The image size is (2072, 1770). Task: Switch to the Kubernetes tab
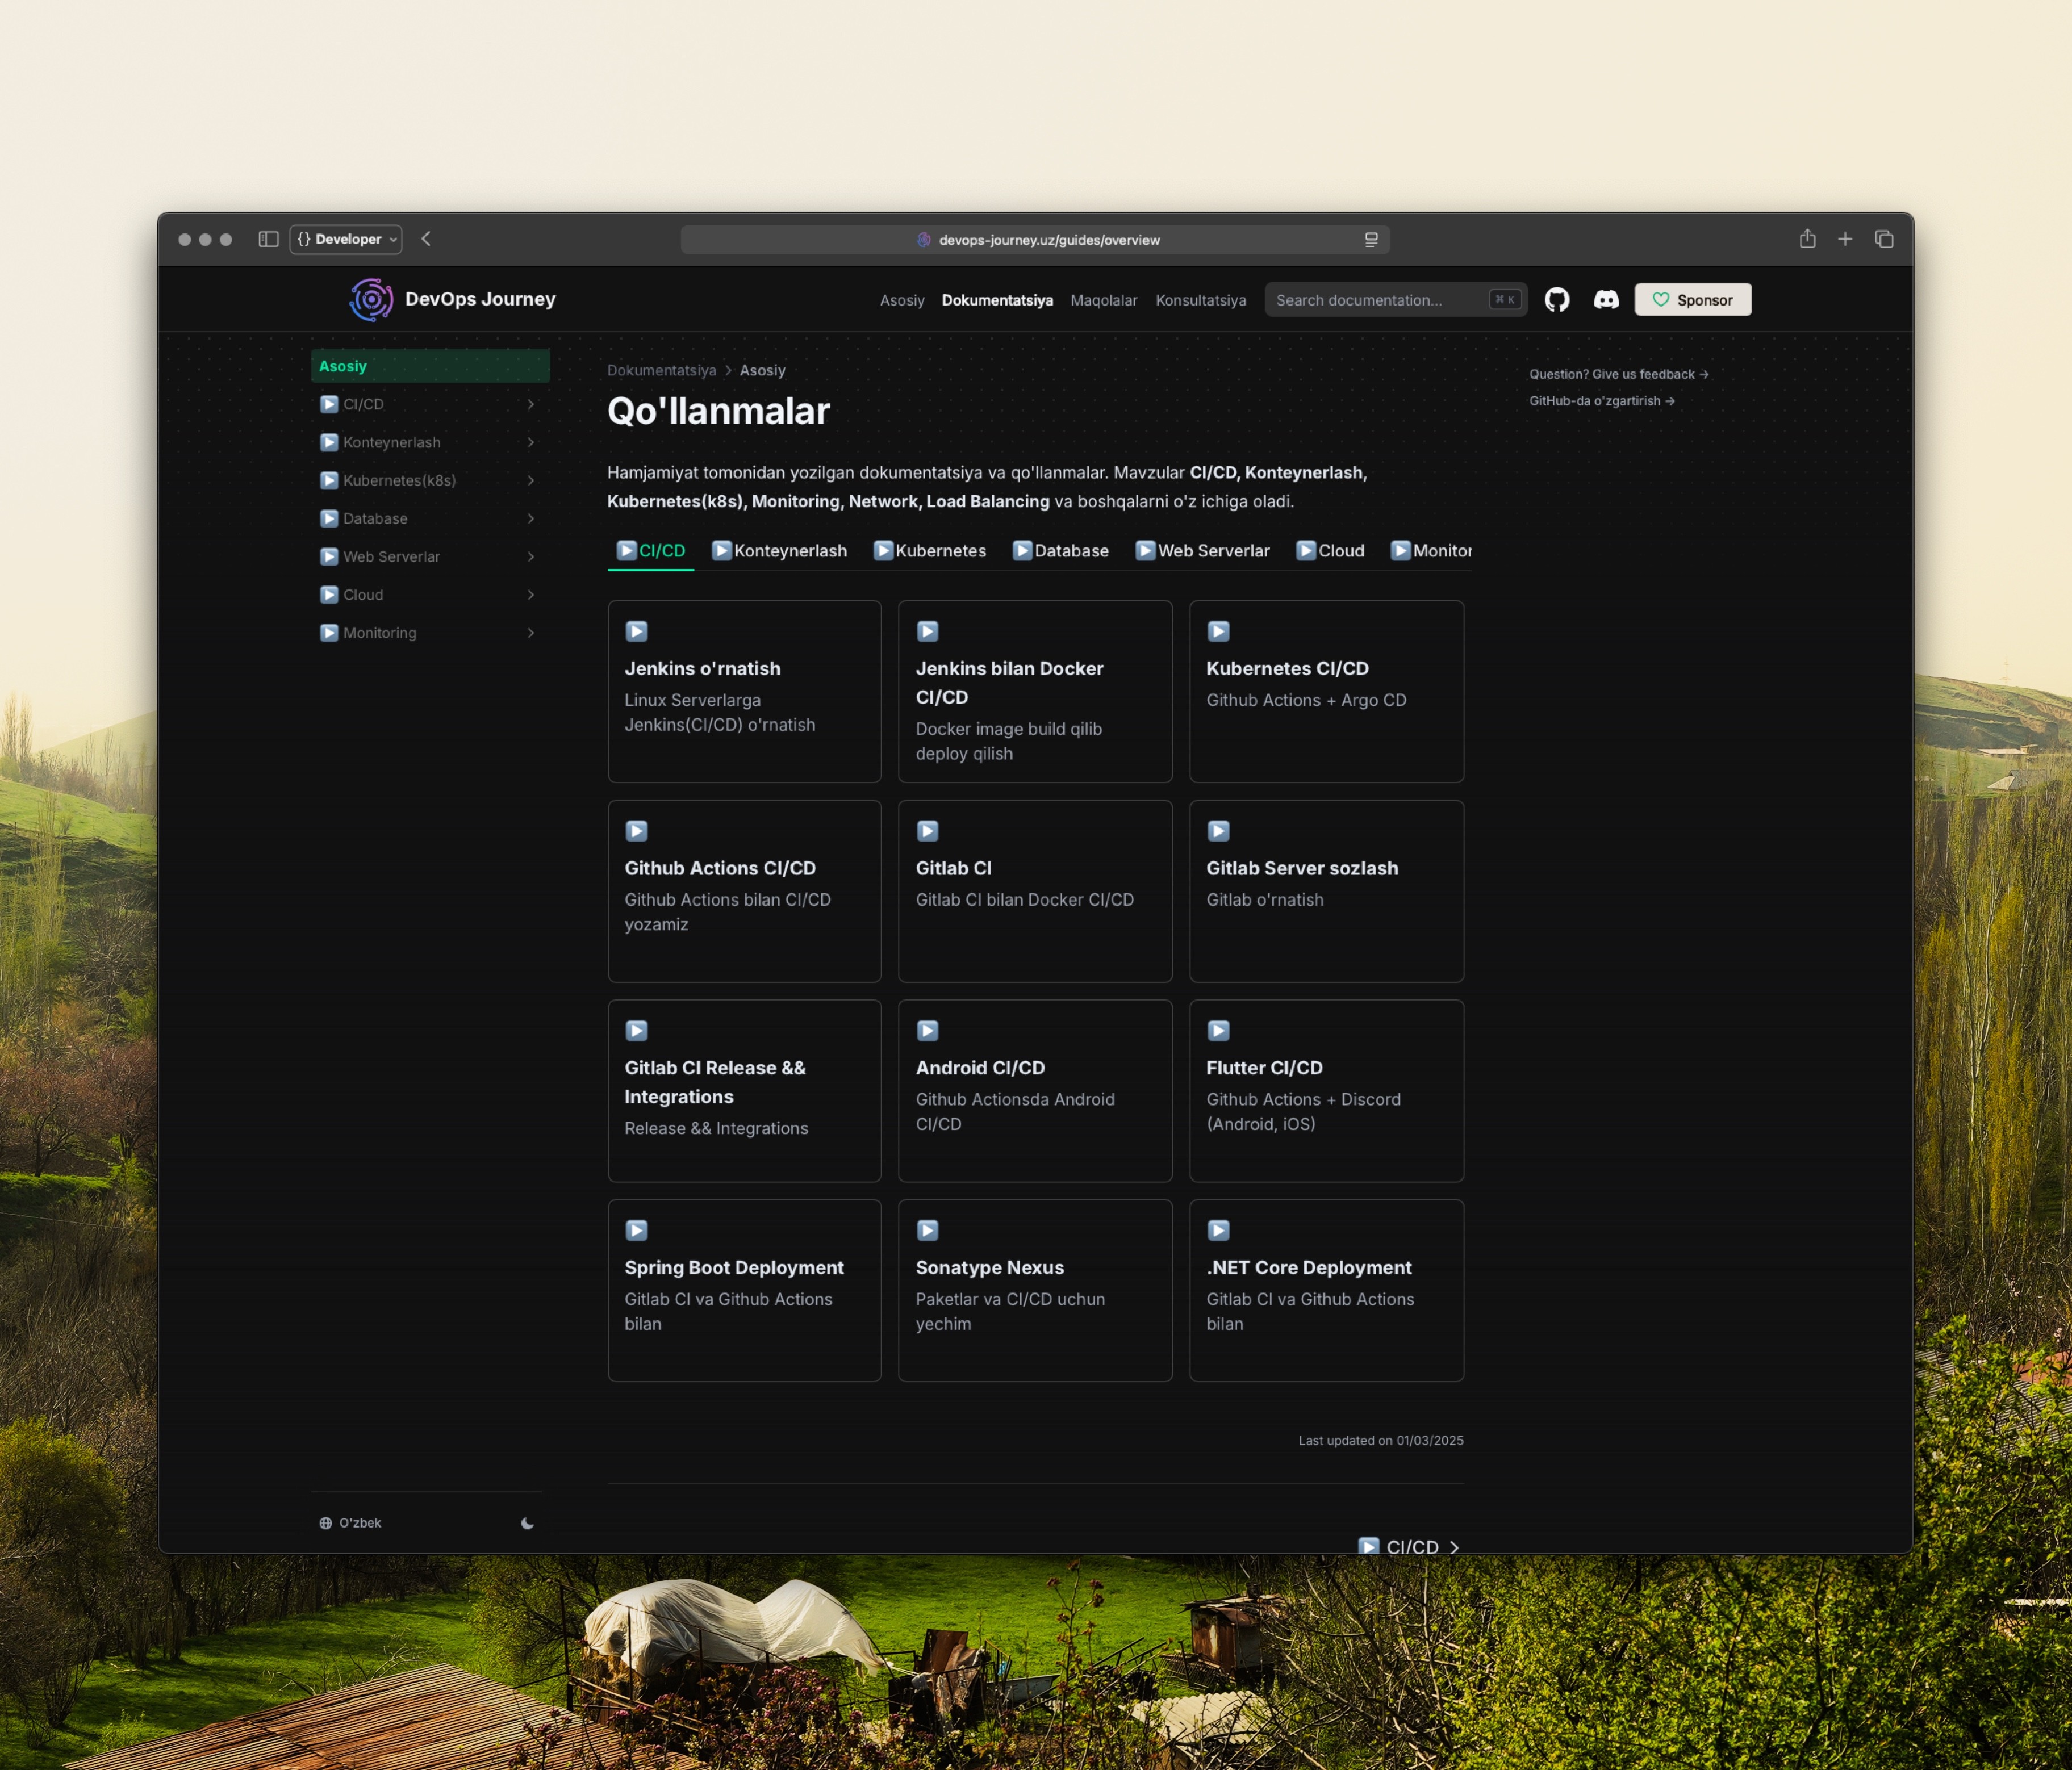tap(929, 551)
